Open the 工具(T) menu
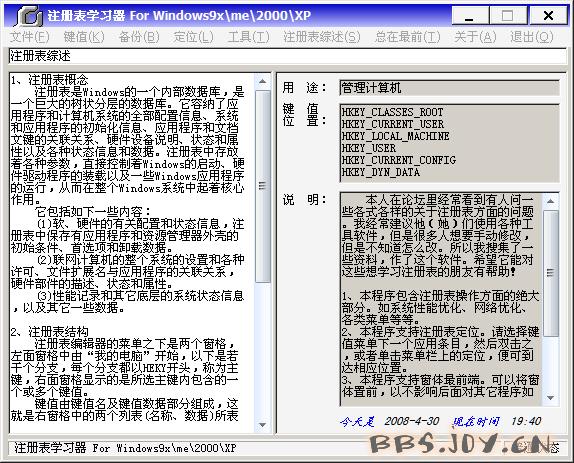574x463 pixels. [x=249, y=37]
